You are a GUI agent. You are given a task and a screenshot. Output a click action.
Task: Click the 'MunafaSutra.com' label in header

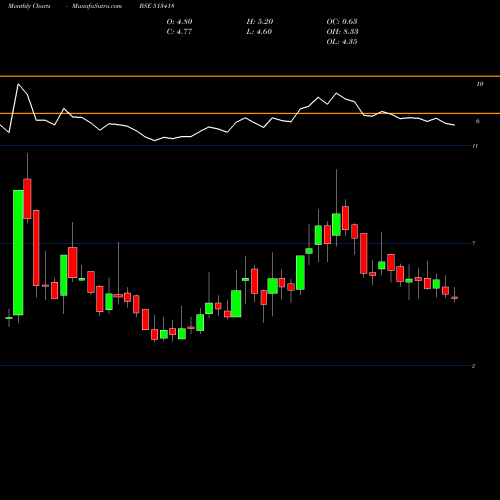coord(97,6)
